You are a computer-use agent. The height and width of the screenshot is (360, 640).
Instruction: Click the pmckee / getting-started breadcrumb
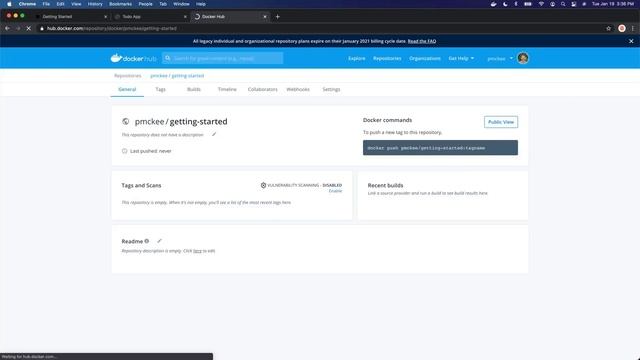click(x=177, y=76)
